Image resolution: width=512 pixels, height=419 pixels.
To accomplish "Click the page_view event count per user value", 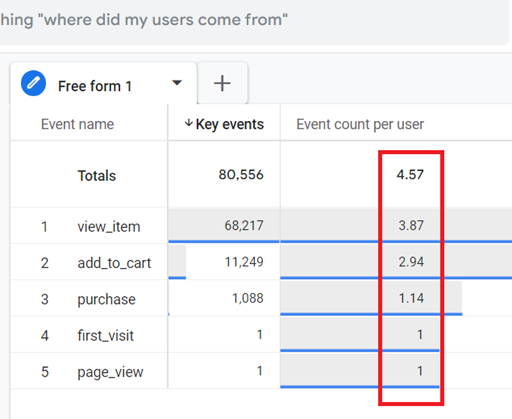I will [420, 371].
